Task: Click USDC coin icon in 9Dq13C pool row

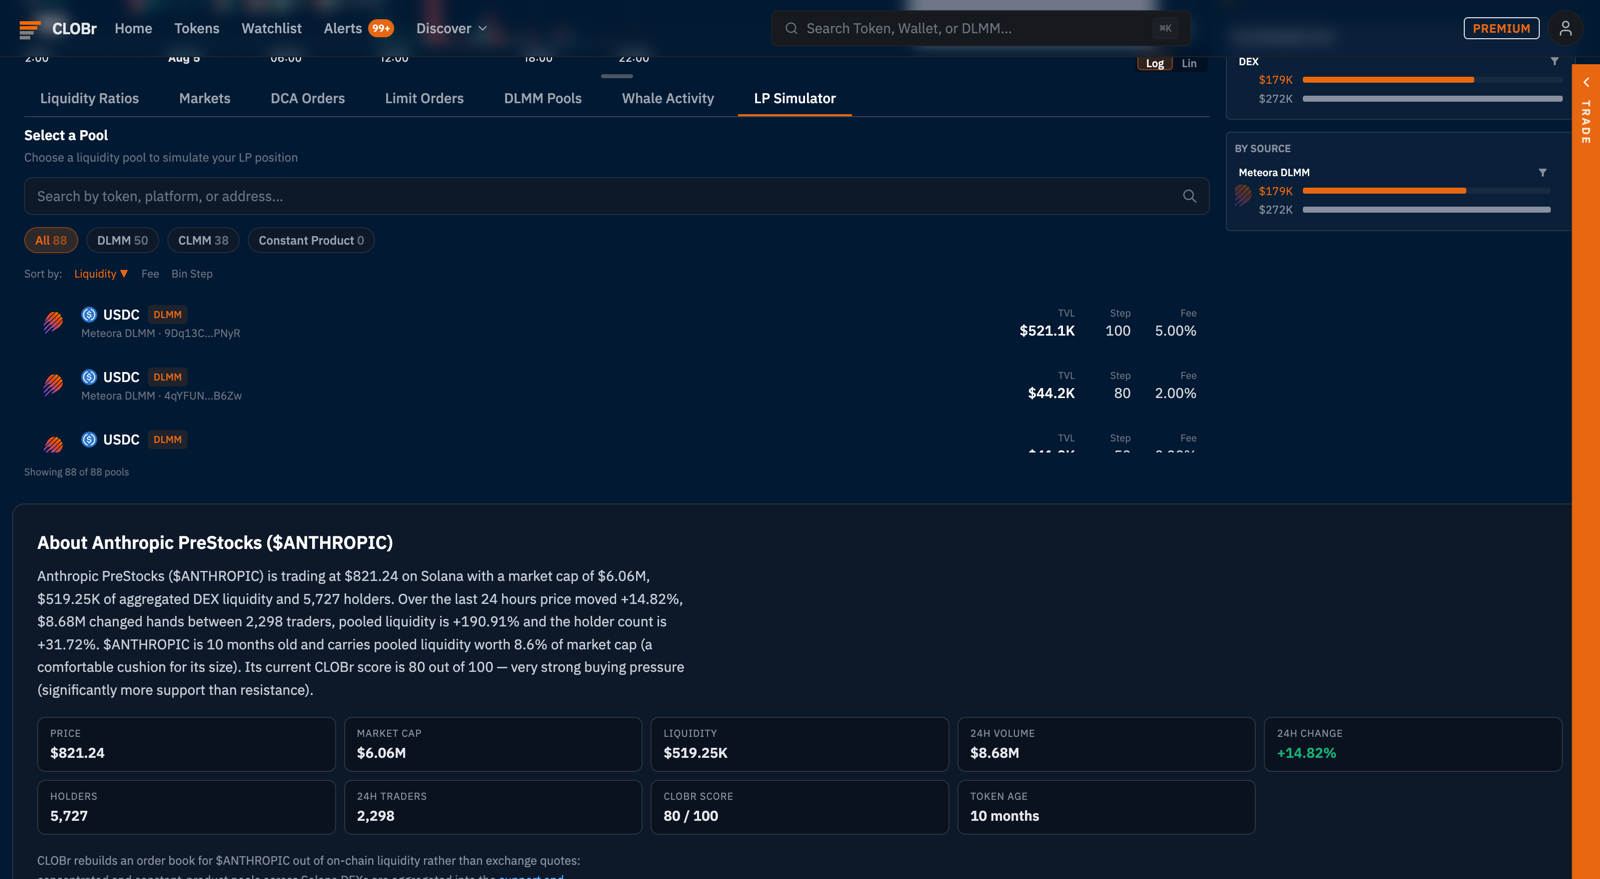Action: [x=89, y=314]
